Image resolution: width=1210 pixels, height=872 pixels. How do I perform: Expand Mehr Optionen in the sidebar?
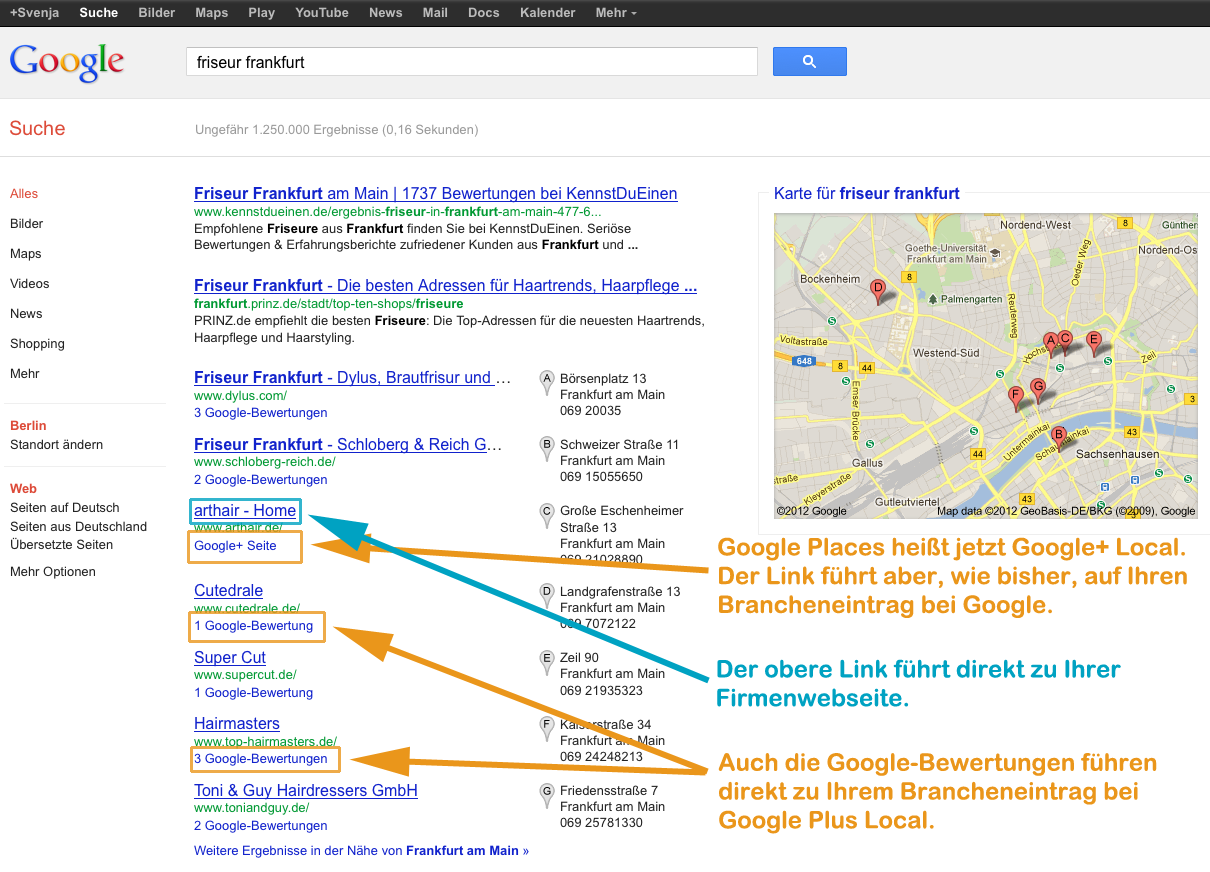click(53, 572)
